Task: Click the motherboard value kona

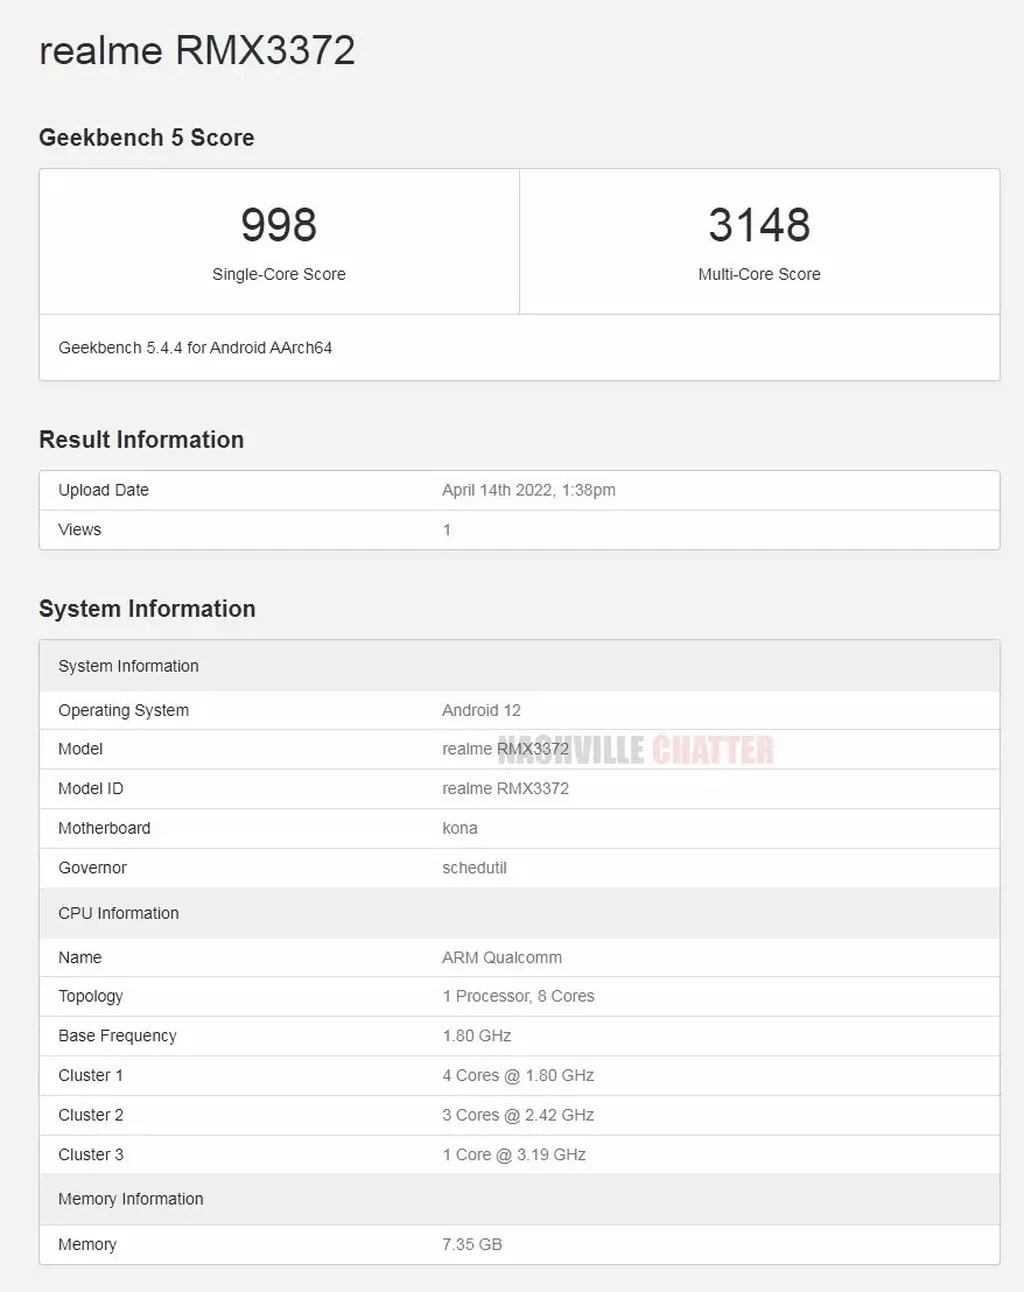Action: click(x=460, y=828)
